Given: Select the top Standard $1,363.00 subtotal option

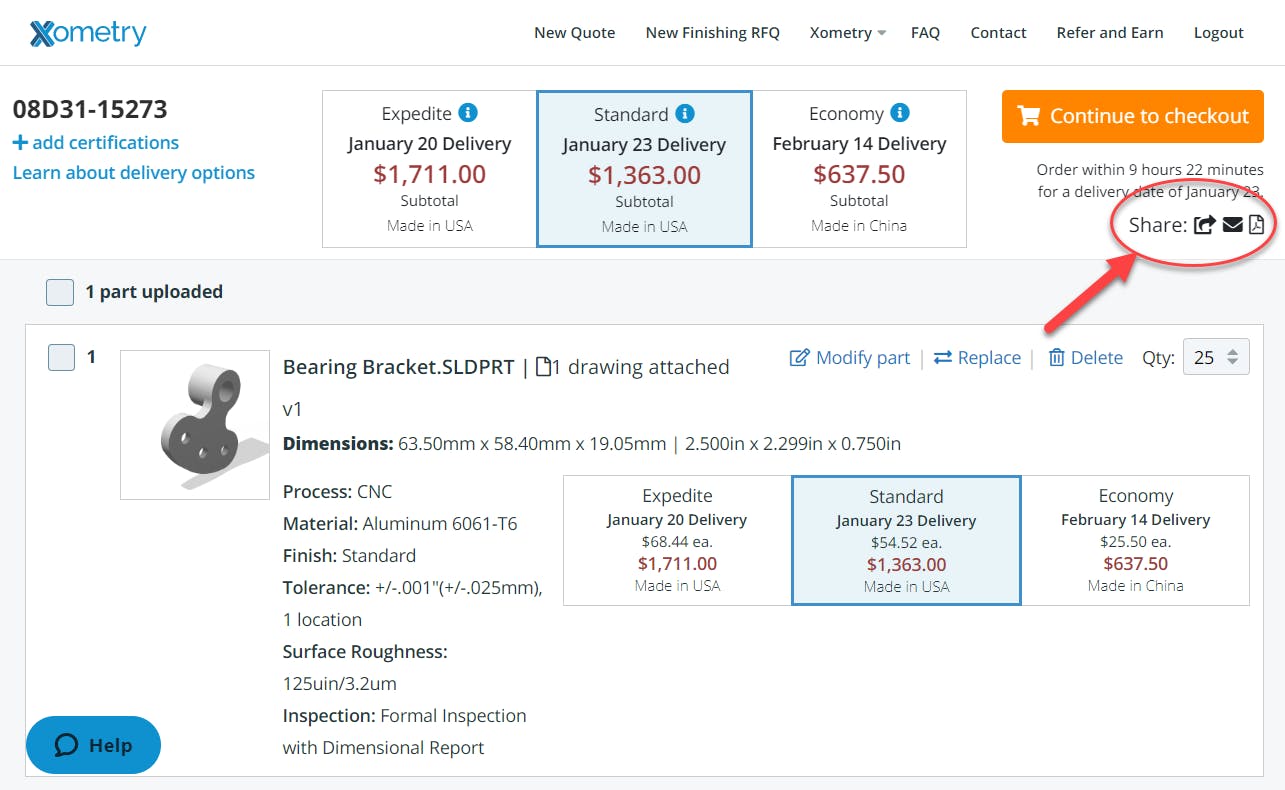Looking at the screenshot, I should [644, 169].
